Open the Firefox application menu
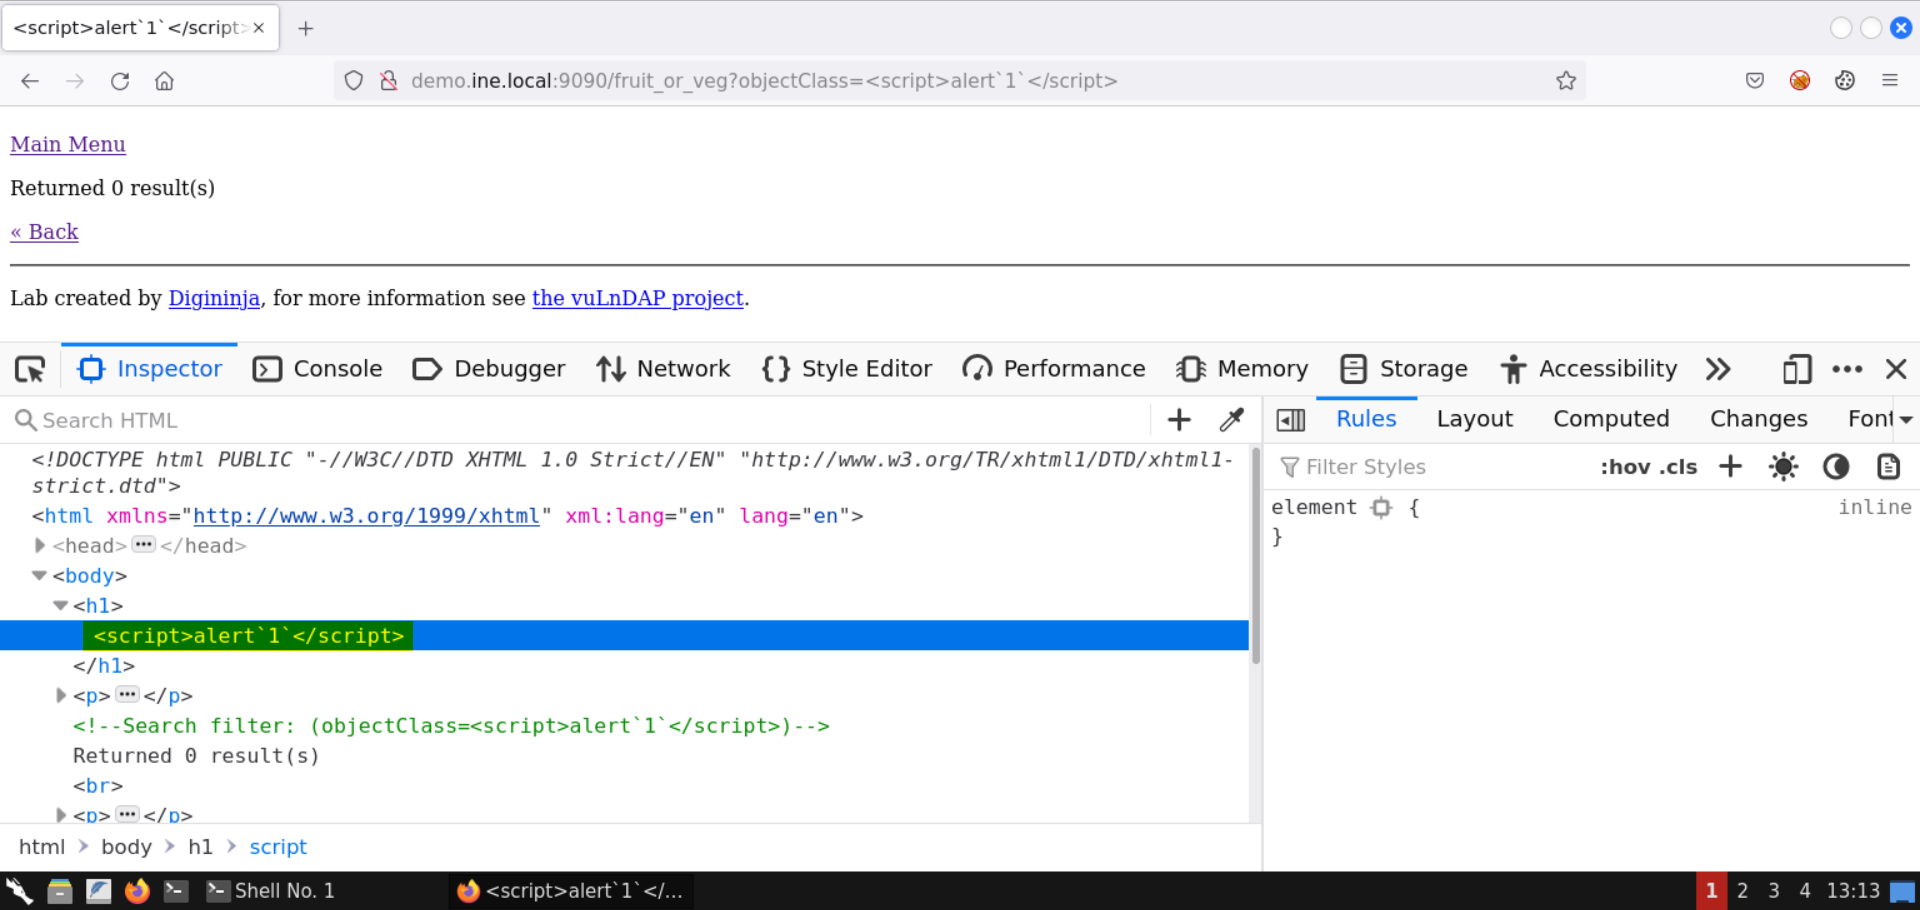 1889,81
